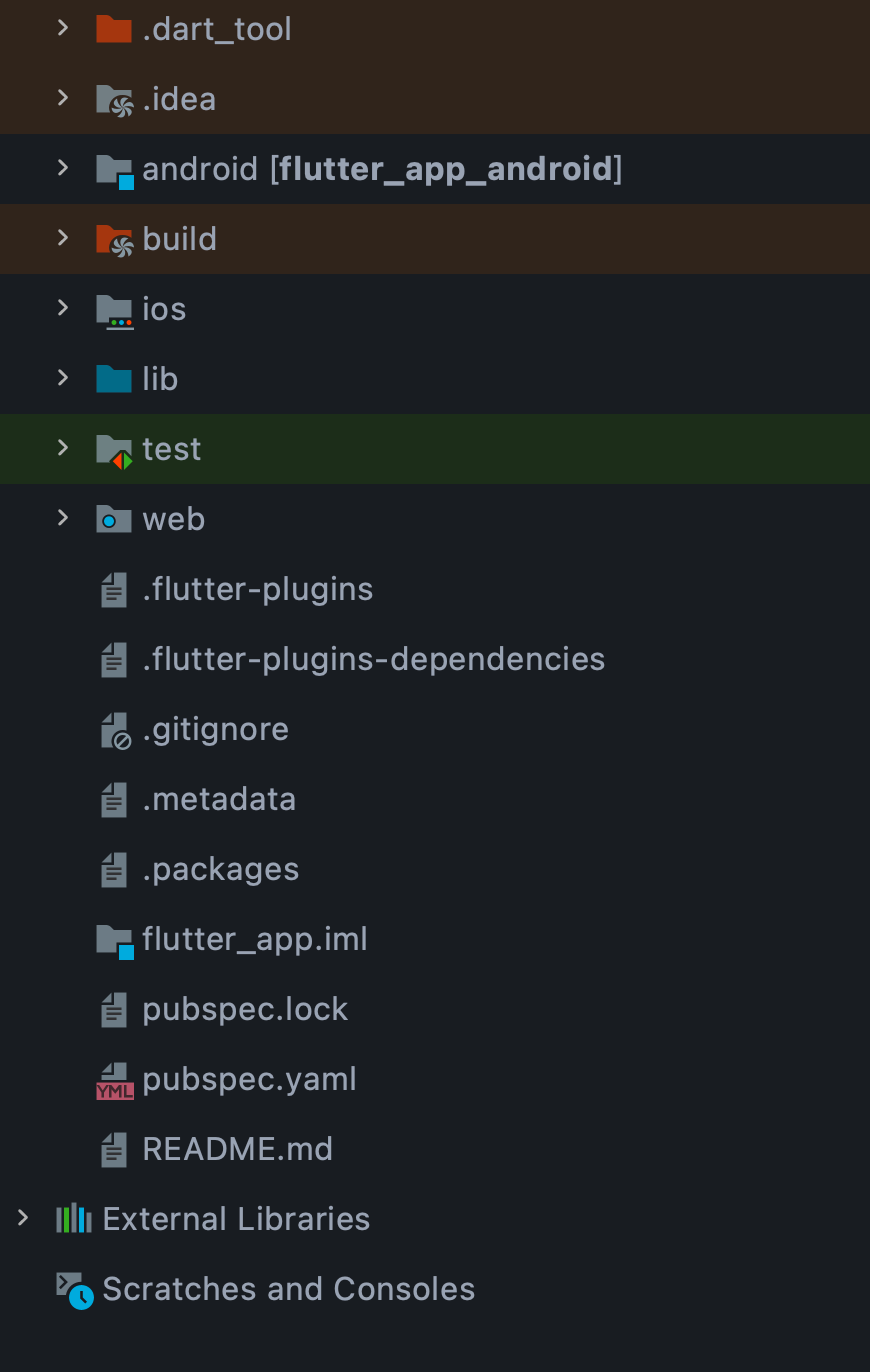
Task: Select the pubspec.lock file
Action: point(245,1009)
